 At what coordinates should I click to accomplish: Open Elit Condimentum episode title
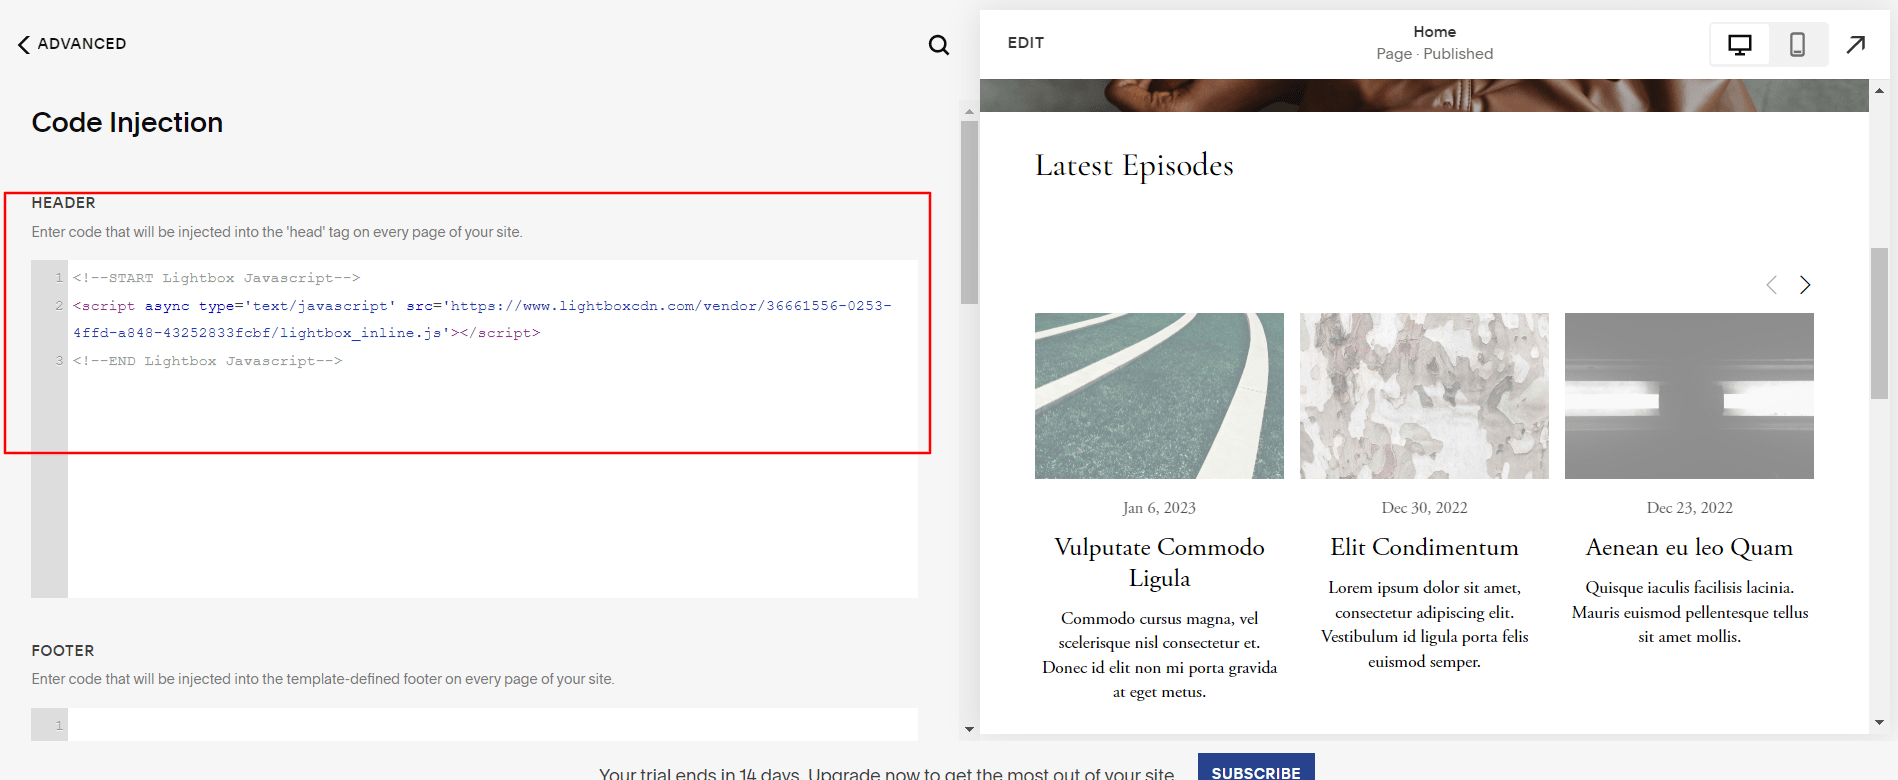click(1424, 547)
